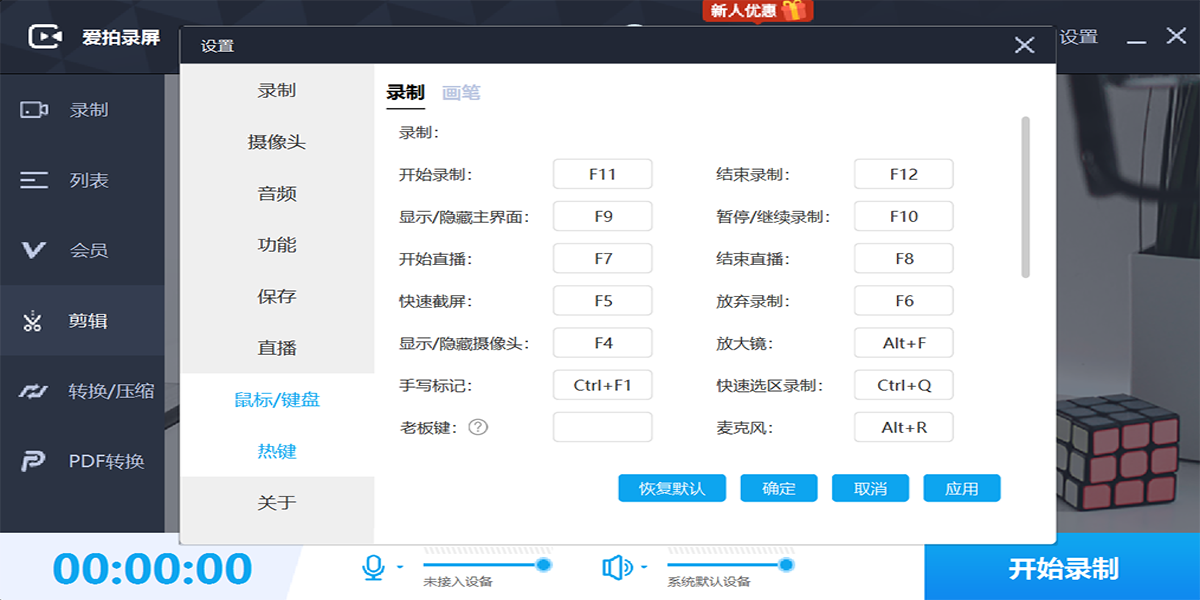This screenshot has height=600, width=1200.
Task: Expand the microphone device dropdown arrow
Action: [400, 568]
